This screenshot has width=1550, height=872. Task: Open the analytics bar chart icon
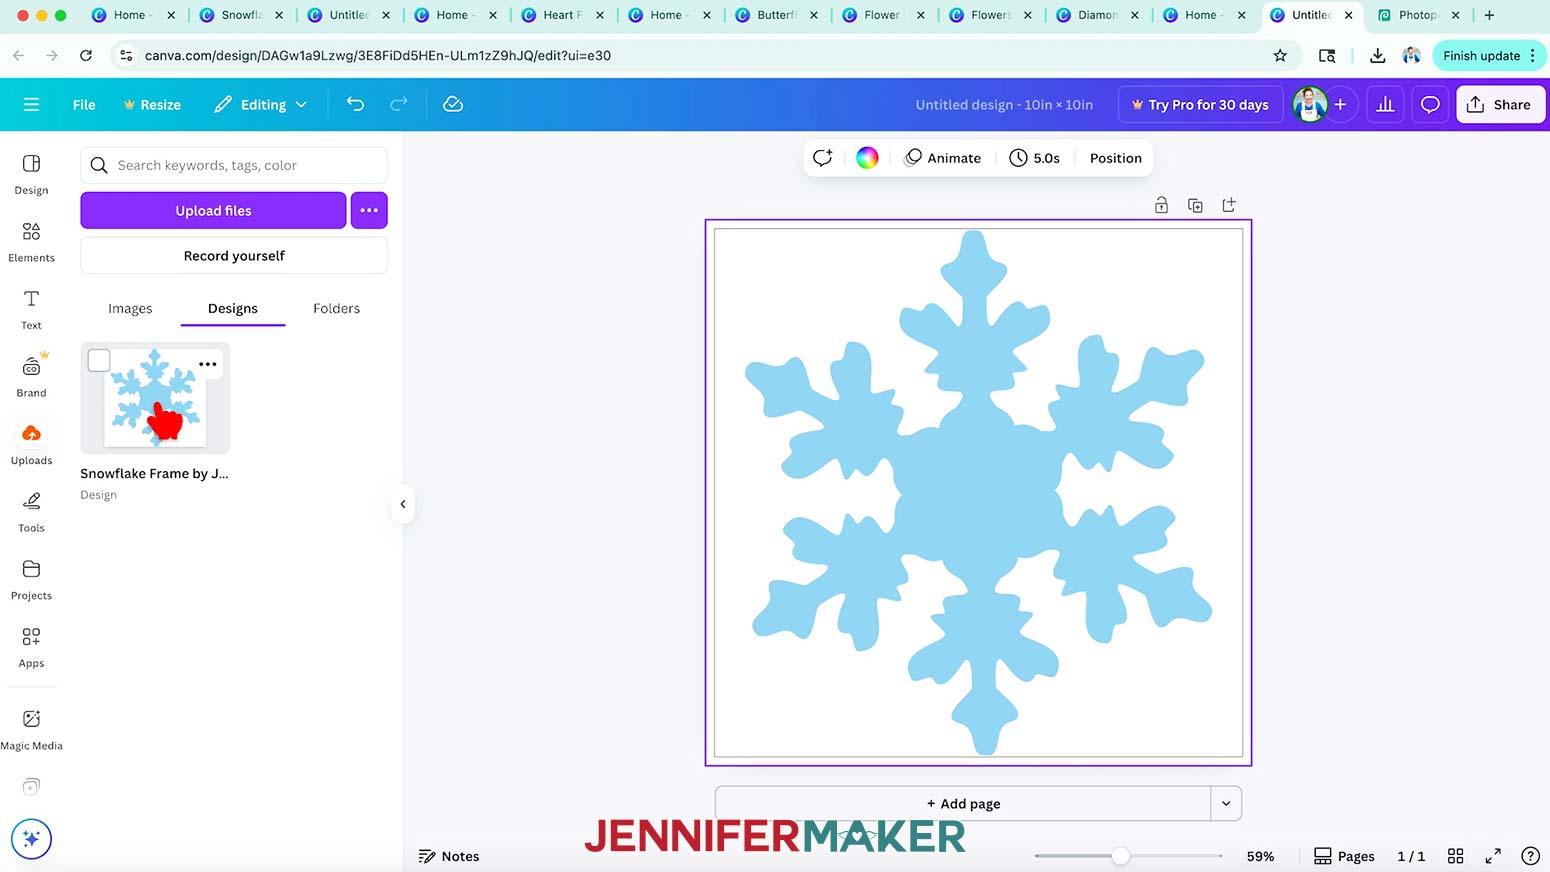1385,104
